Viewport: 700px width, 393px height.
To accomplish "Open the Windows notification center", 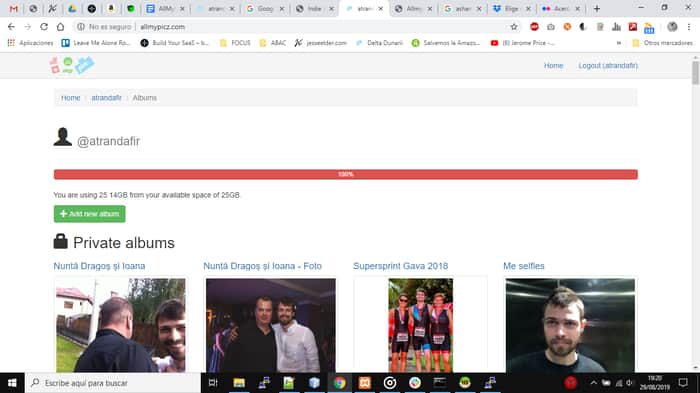I will pos(683,383).
